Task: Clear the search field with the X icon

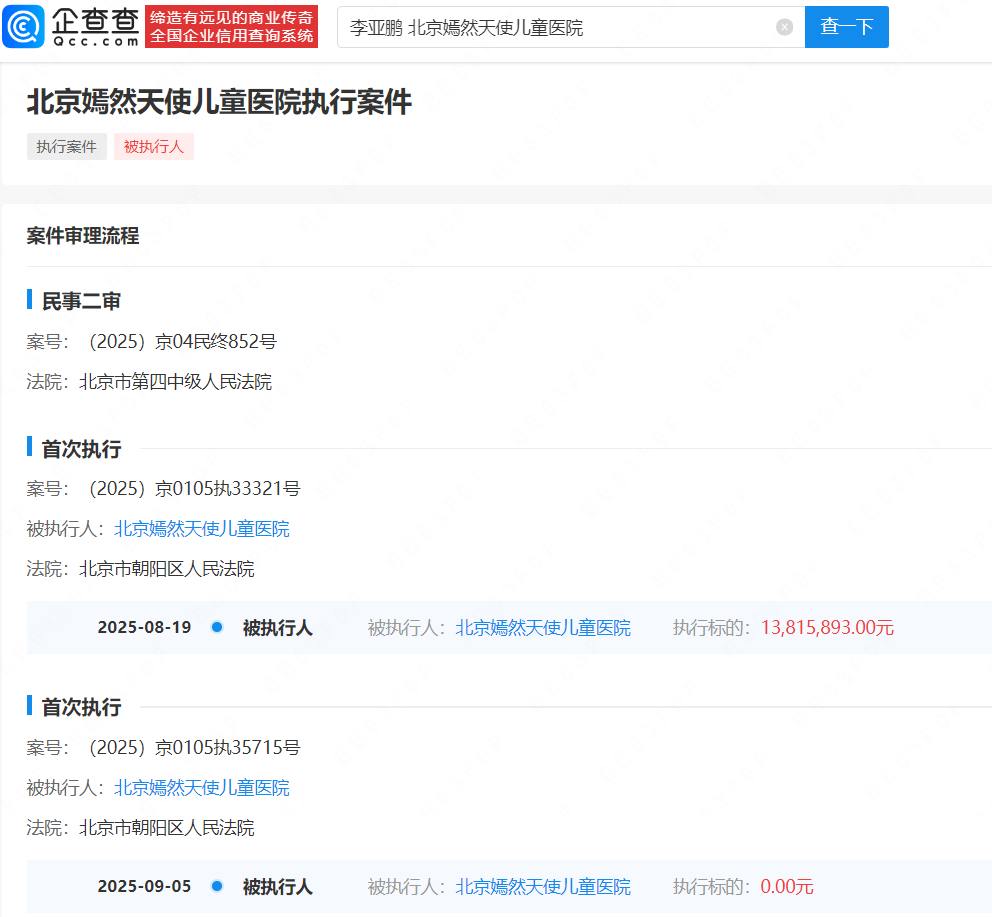Action: [784, 27]
